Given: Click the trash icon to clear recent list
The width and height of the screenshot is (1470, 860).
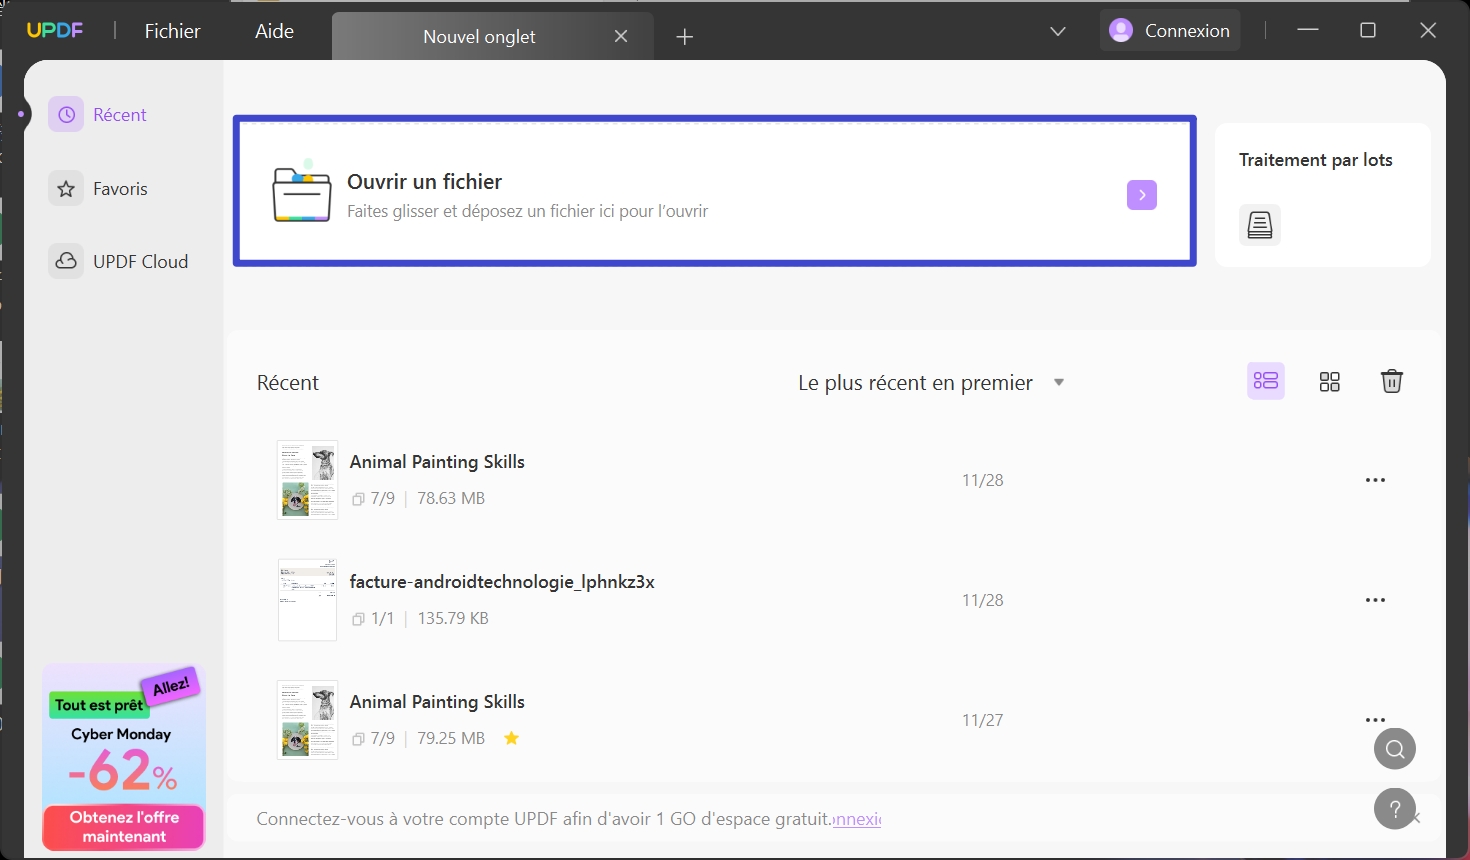Looking at the screenshot, I should tap(1392, 381).
